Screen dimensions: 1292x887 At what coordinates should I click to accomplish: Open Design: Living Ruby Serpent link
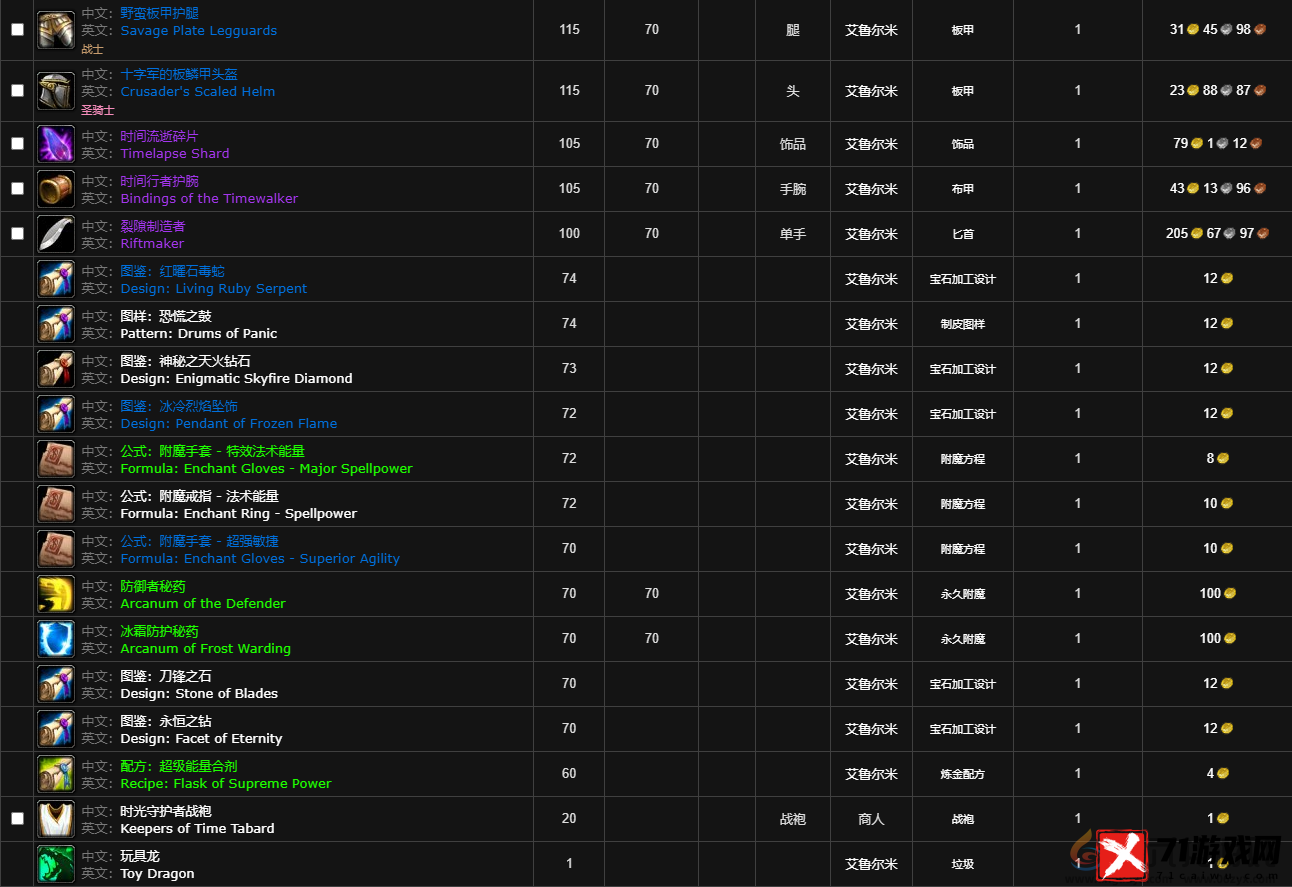pos(214,289)
